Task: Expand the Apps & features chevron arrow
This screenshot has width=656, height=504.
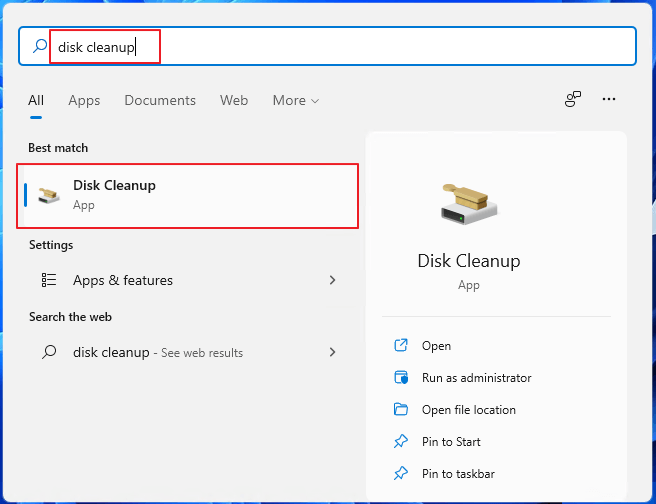Action: (332, 281)
